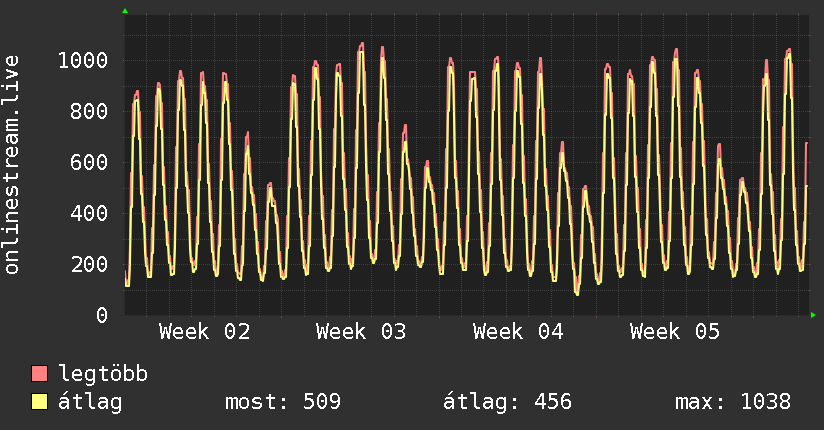The width and height of the screenshot is (824, 430).
Task: Click the yellow átlag legend swatch
Action: [x=40, y=402]
